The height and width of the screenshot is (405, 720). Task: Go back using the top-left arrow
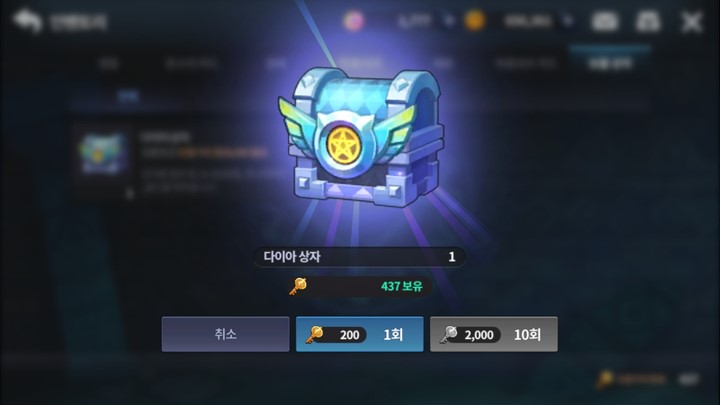point(27,21)
